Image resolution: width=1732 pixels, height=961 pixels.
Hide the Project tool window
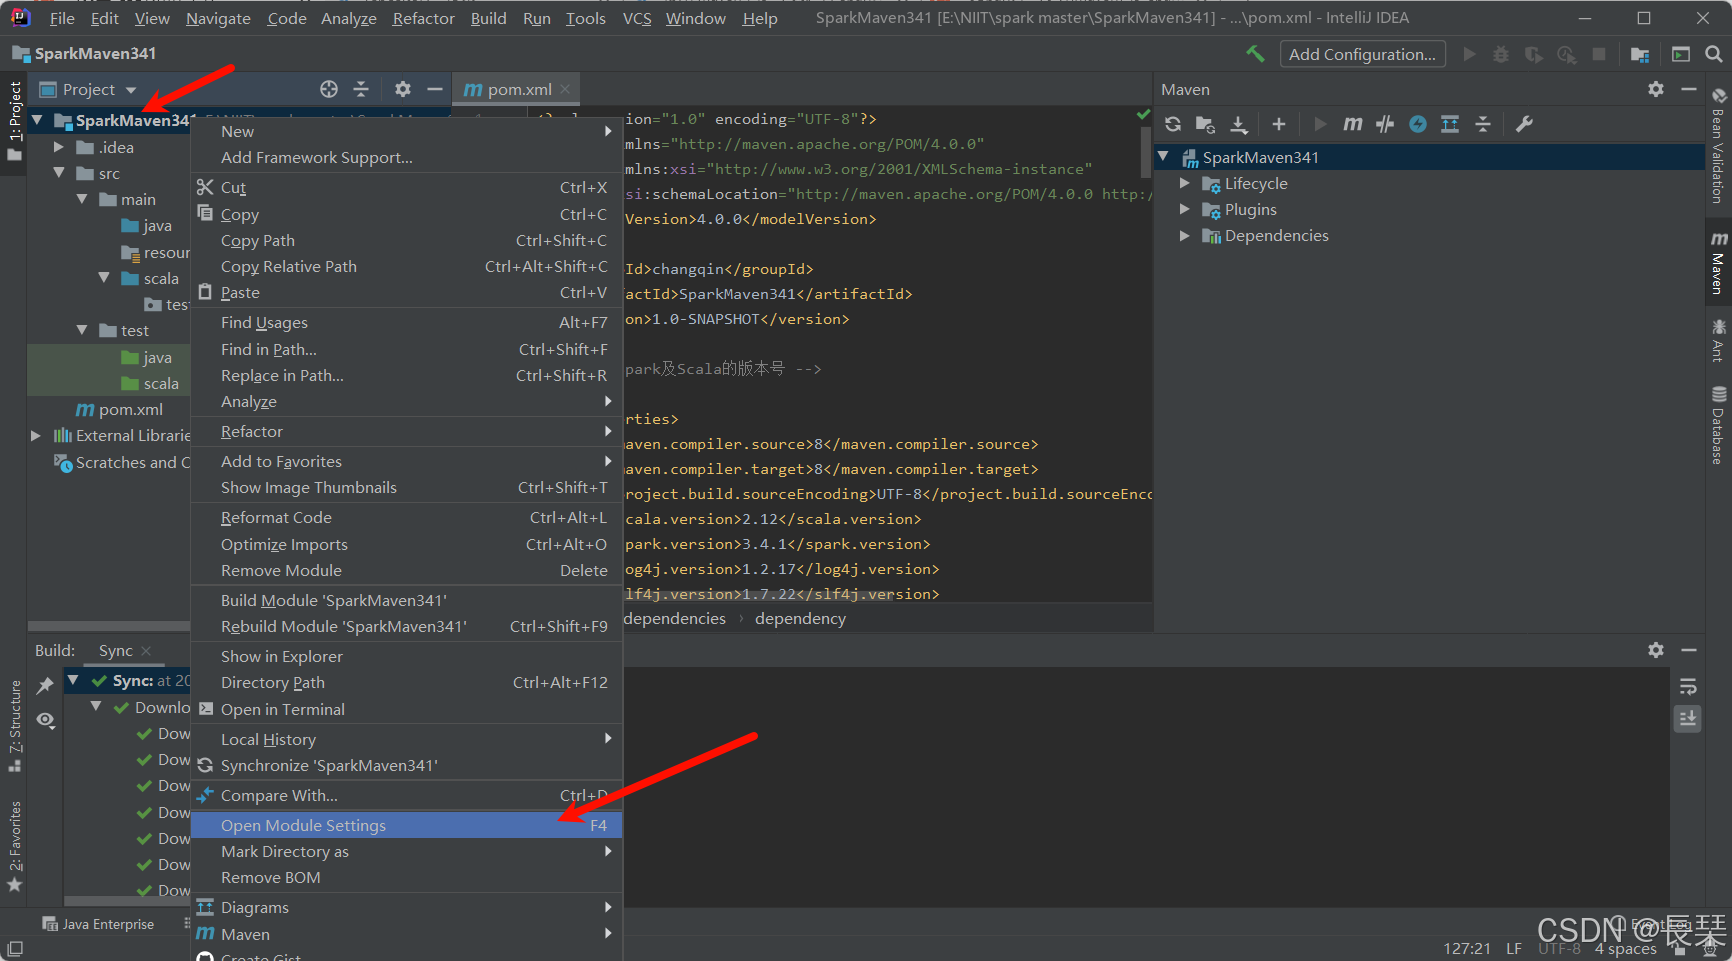point(435,89)
